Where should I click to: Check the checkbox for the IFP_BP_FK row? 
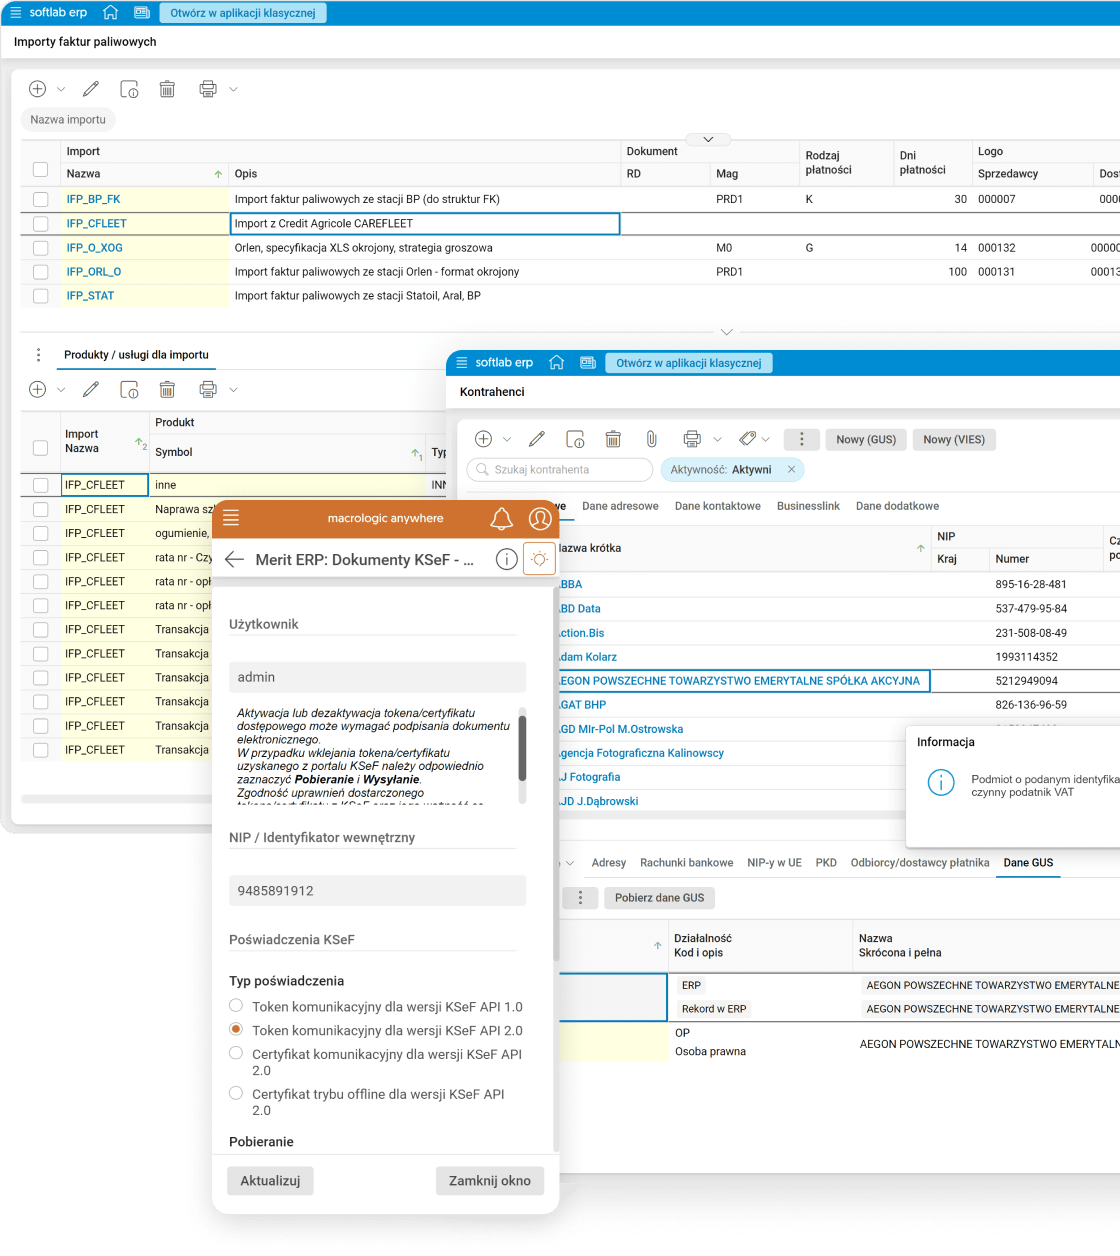pos(40,199)
